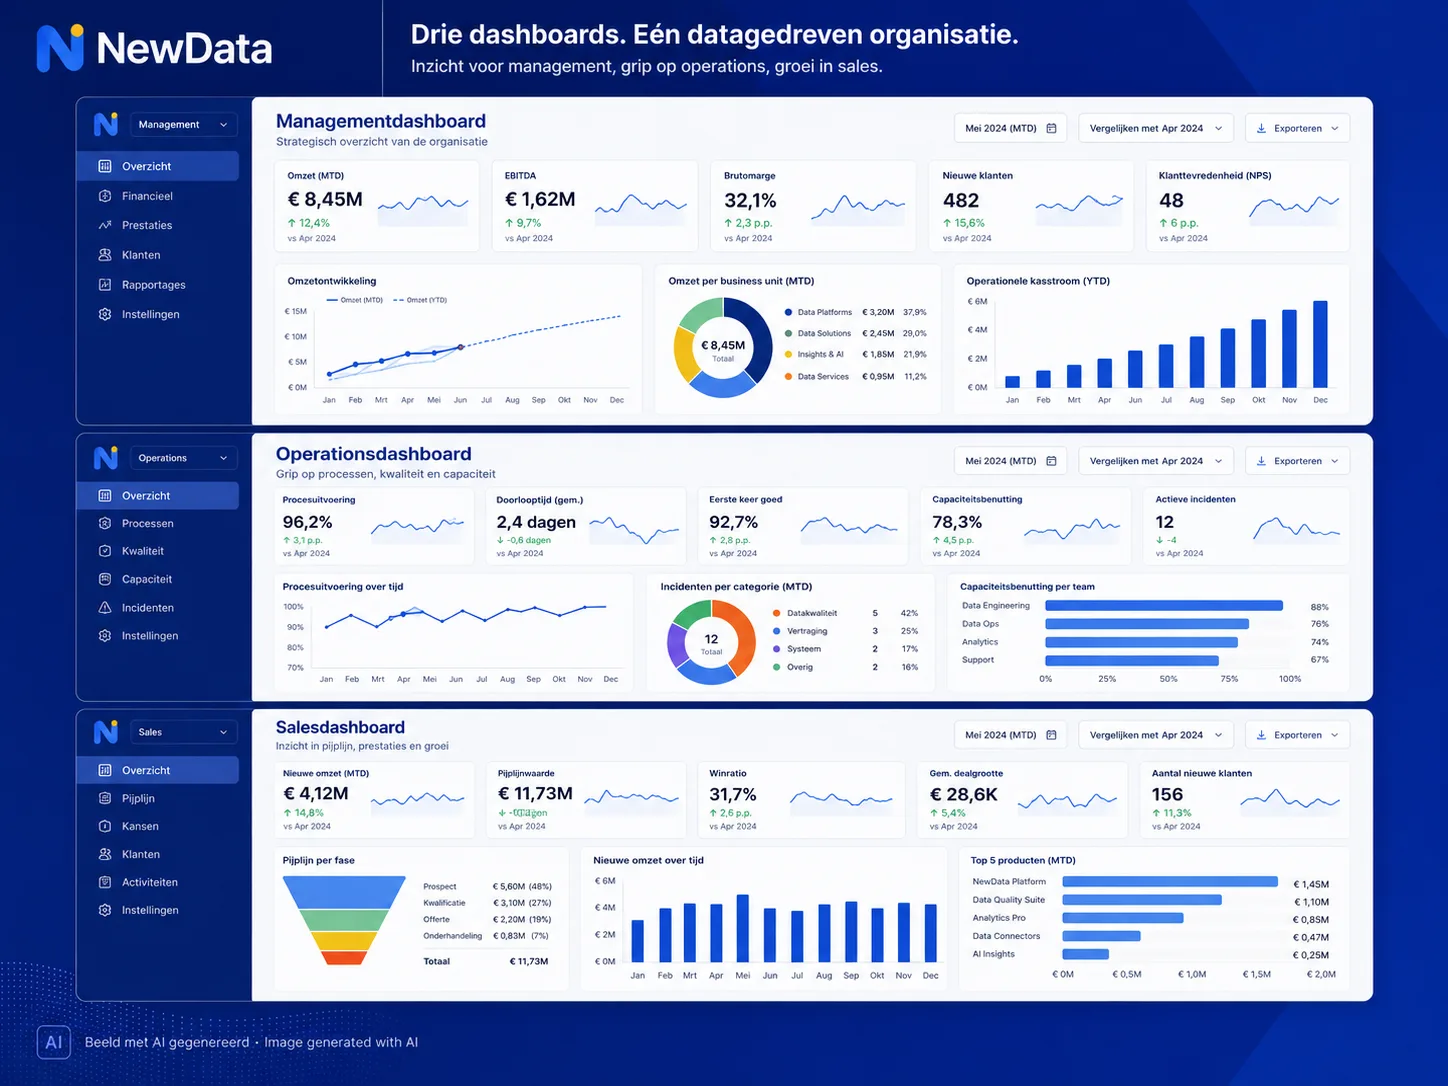Click Instellingen gear icon in Operations sidebar
This screenshot has width=1448, height=1086.
105,636
